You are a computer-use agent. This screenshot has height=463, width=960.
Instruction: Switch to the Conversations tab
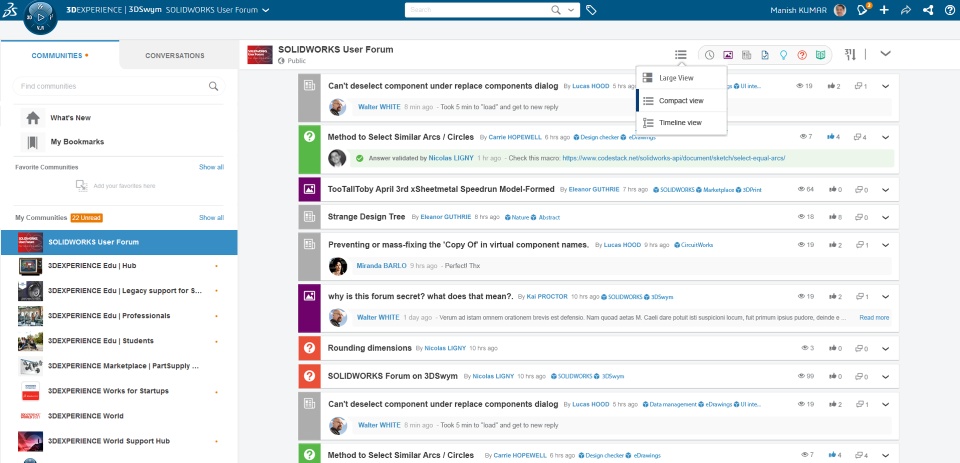[x=174, y=55]
